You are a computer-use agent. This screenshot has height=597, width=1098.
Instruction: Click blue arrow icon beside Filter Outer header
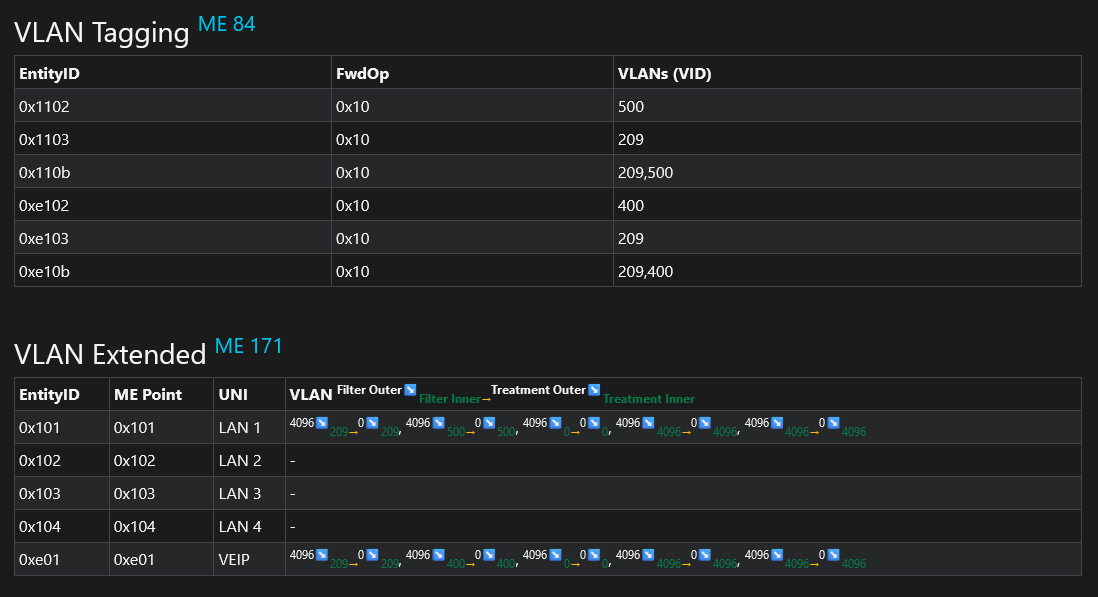coord(410,390)
